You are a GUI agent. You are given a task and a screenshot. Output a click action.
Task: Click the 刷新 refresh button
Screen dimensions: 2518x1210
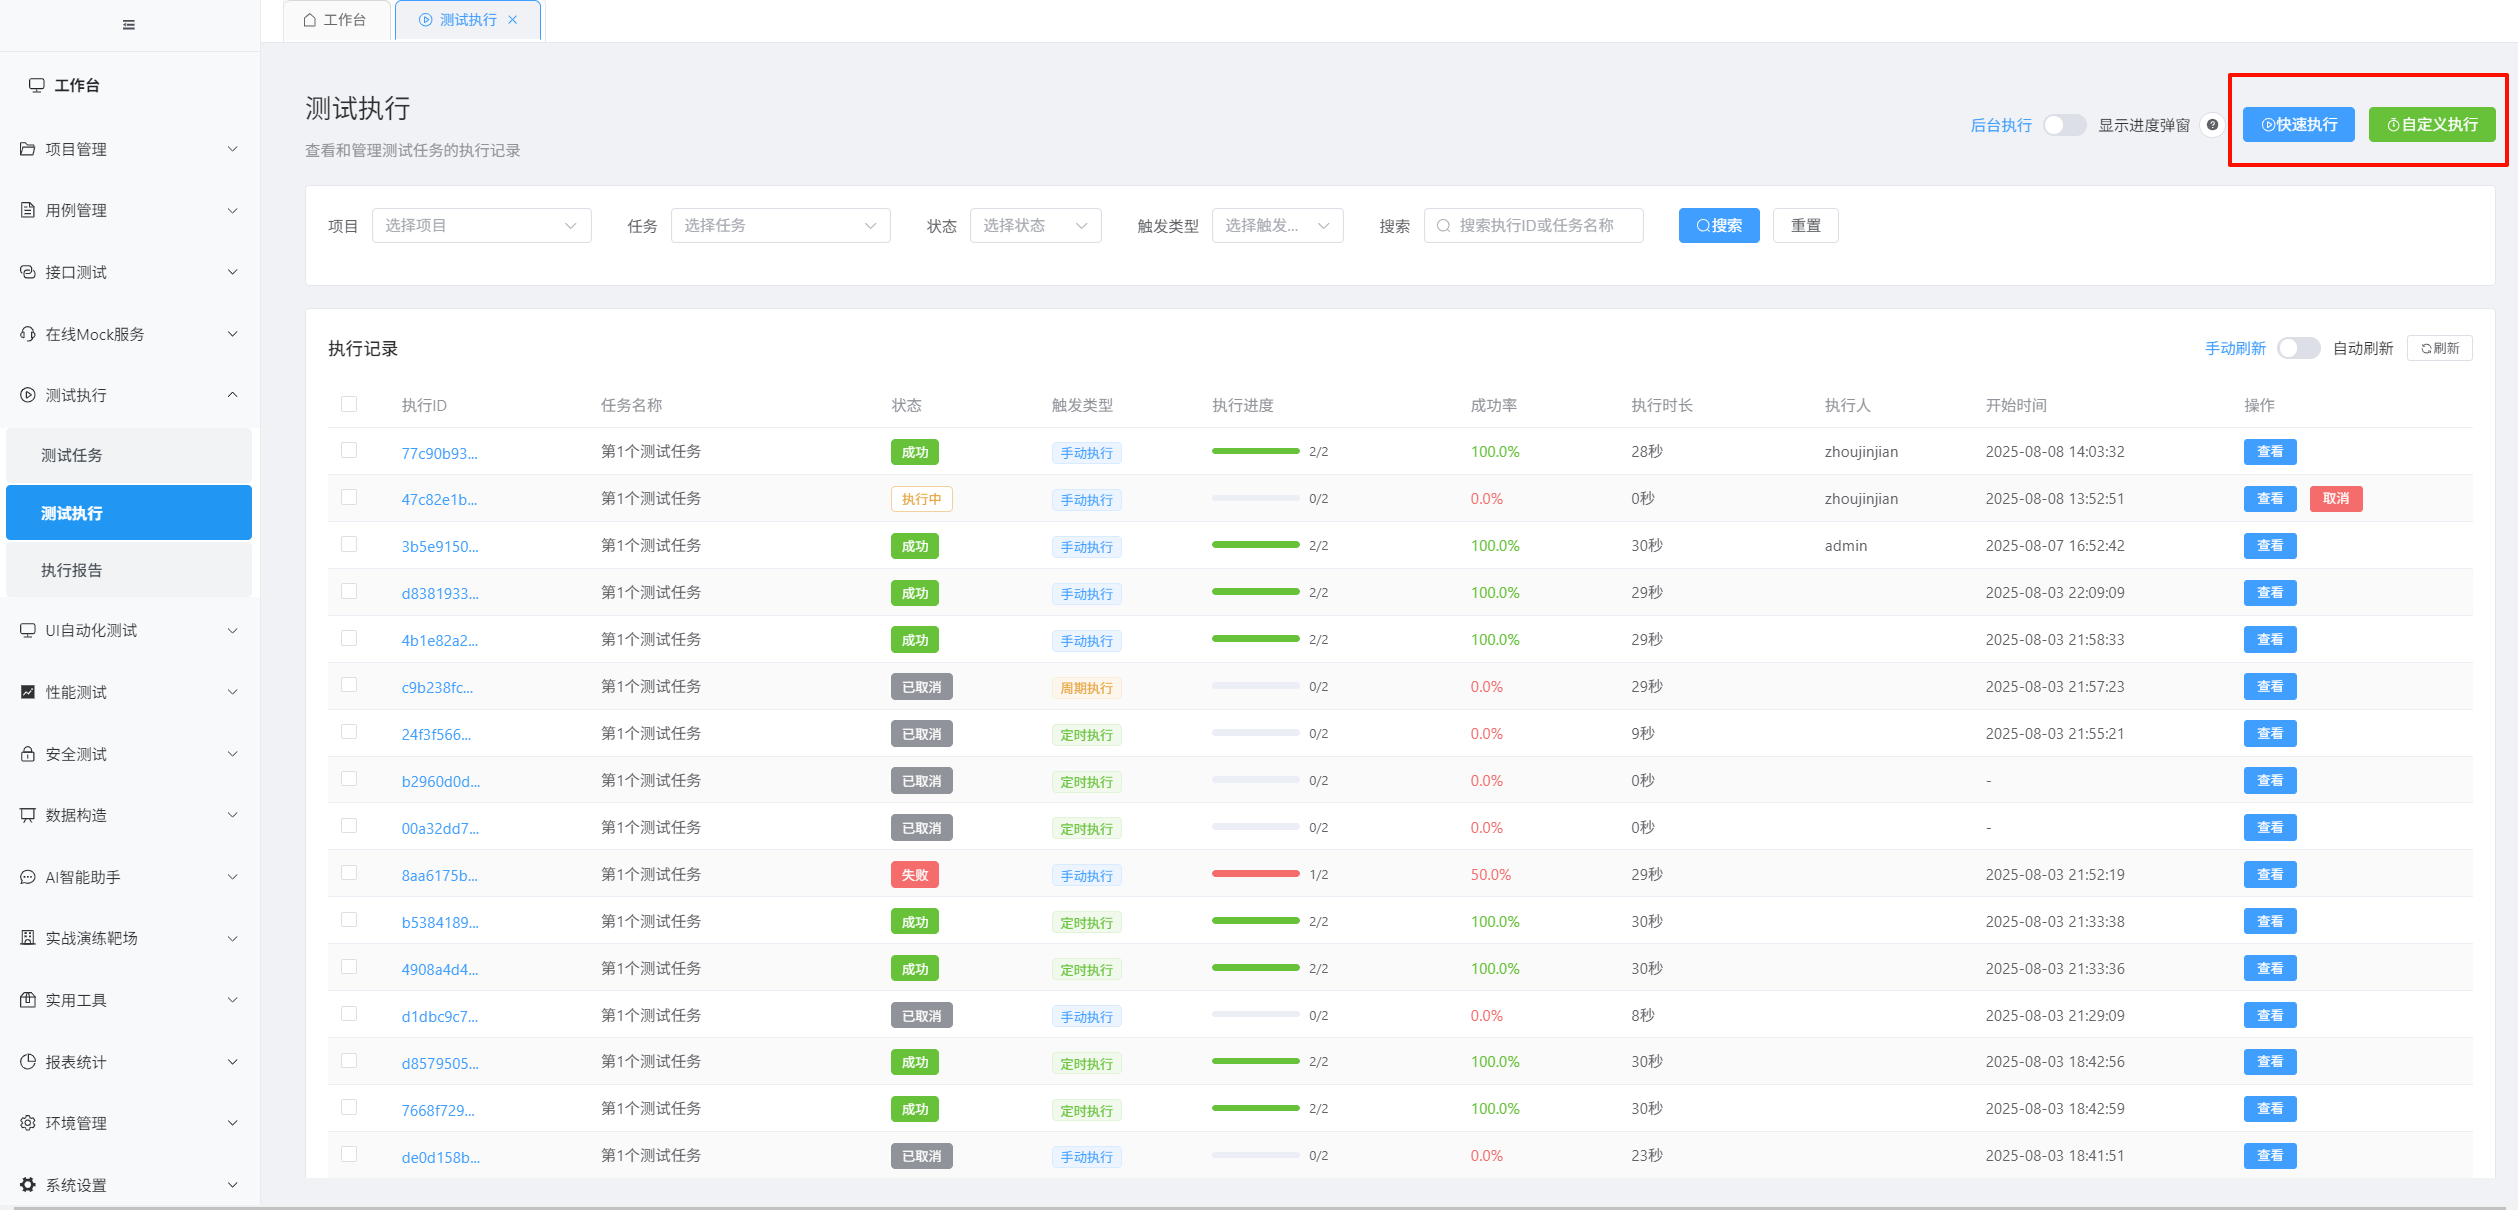(x=2440, y=348)
